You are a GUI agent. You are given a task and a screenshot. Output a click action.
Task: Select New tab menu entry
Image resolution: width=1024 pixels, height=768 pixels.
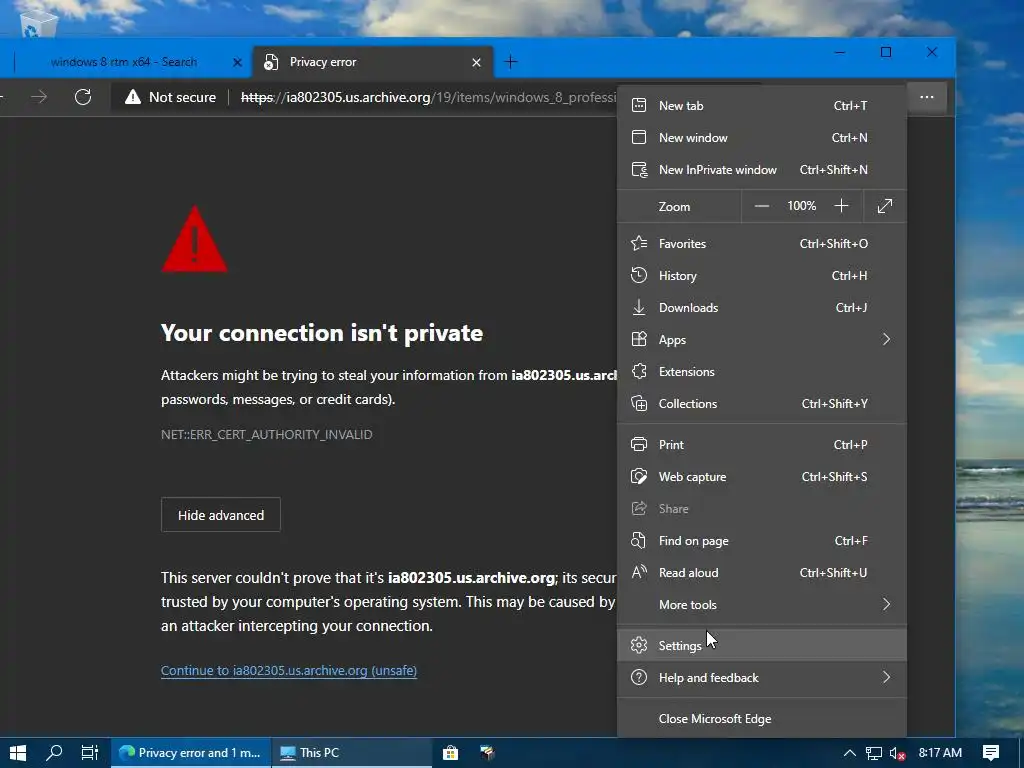coord(761,105)
